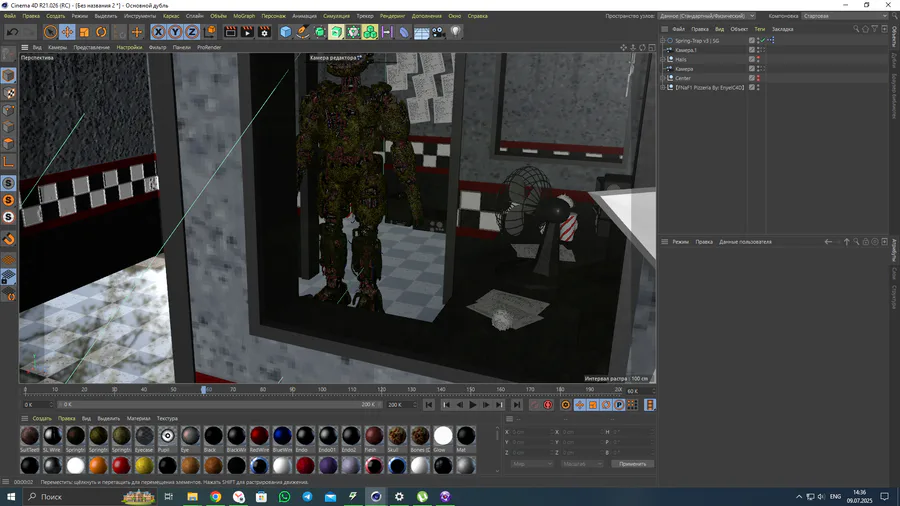Add a Cube primitive object
This screenshot has width=900, height=506.
coord(285,32)
